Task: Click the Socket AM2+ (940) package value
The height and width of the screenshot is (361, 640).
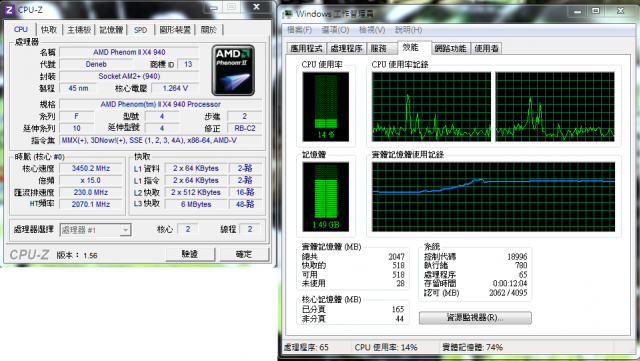Action: coord(129,76)
